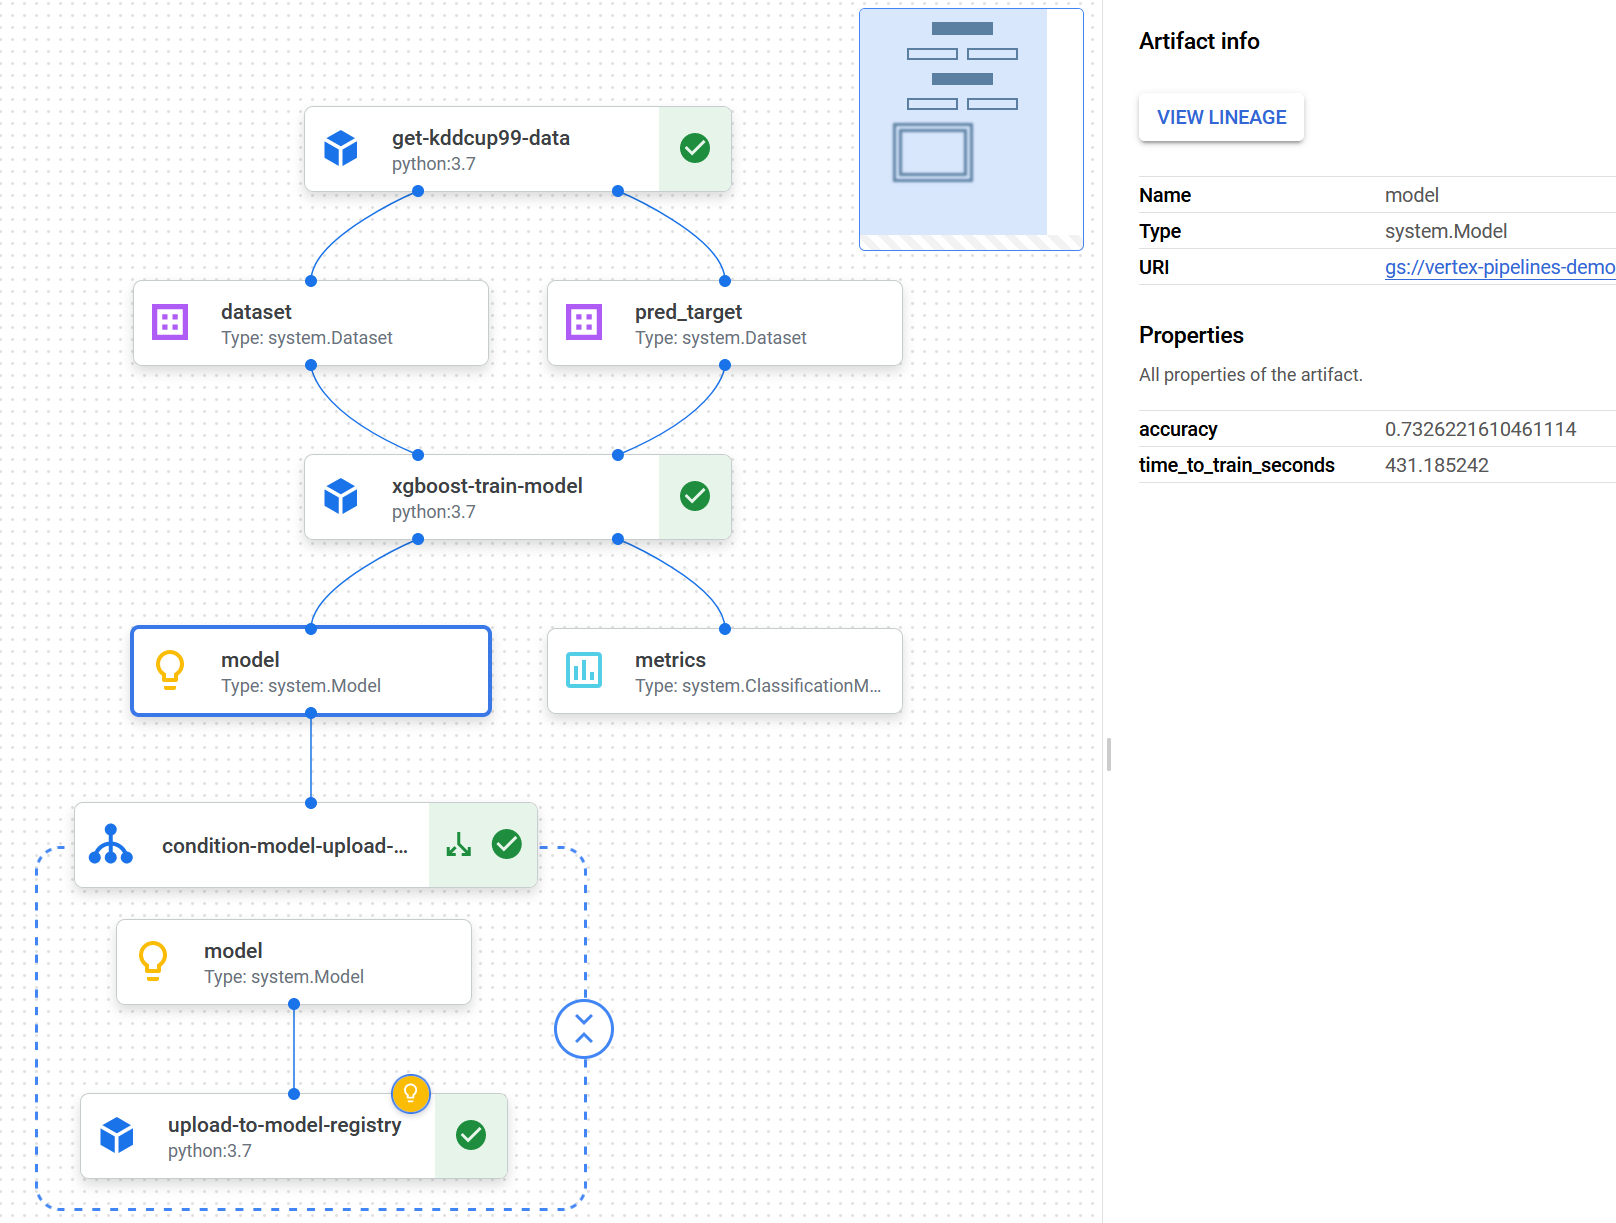The width and height of the screenshot is (1616, 1223).
Task: Select the model node inside the condition group
Action: click(x=294, y=963)
